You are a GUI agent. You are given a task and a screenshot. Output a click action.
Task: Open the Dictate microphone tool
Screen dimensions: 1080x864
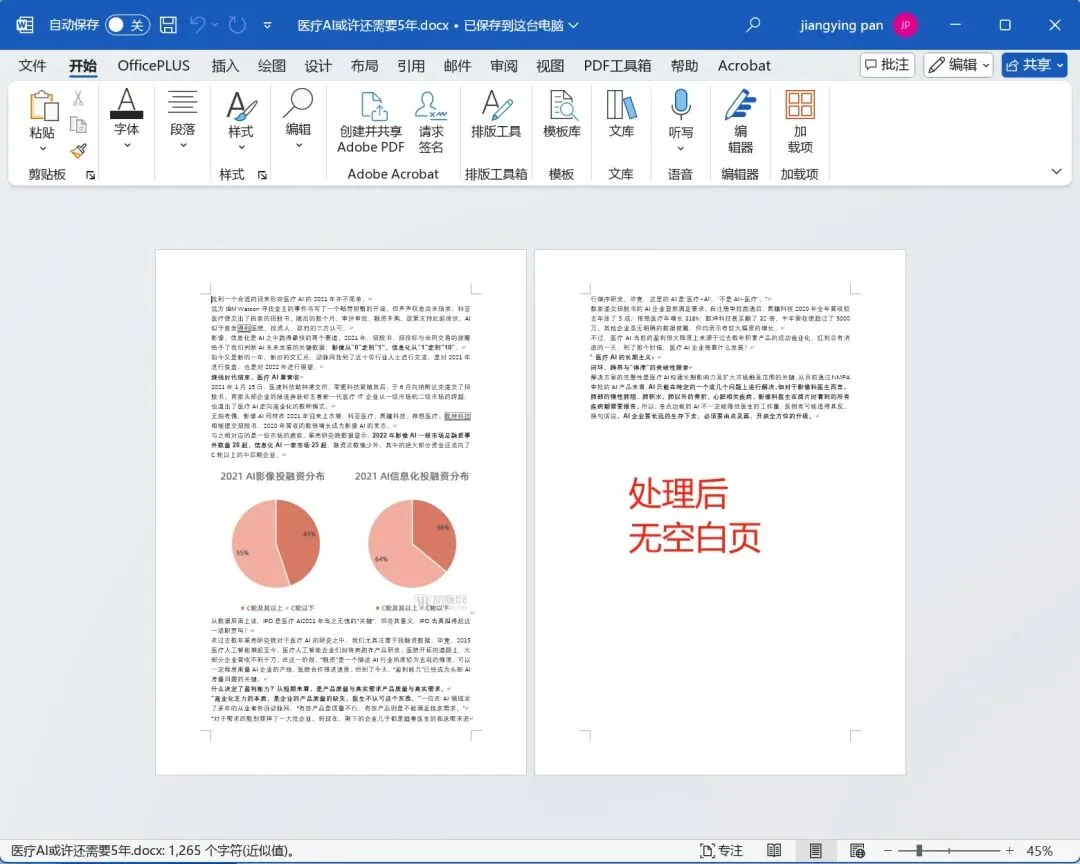681,105
